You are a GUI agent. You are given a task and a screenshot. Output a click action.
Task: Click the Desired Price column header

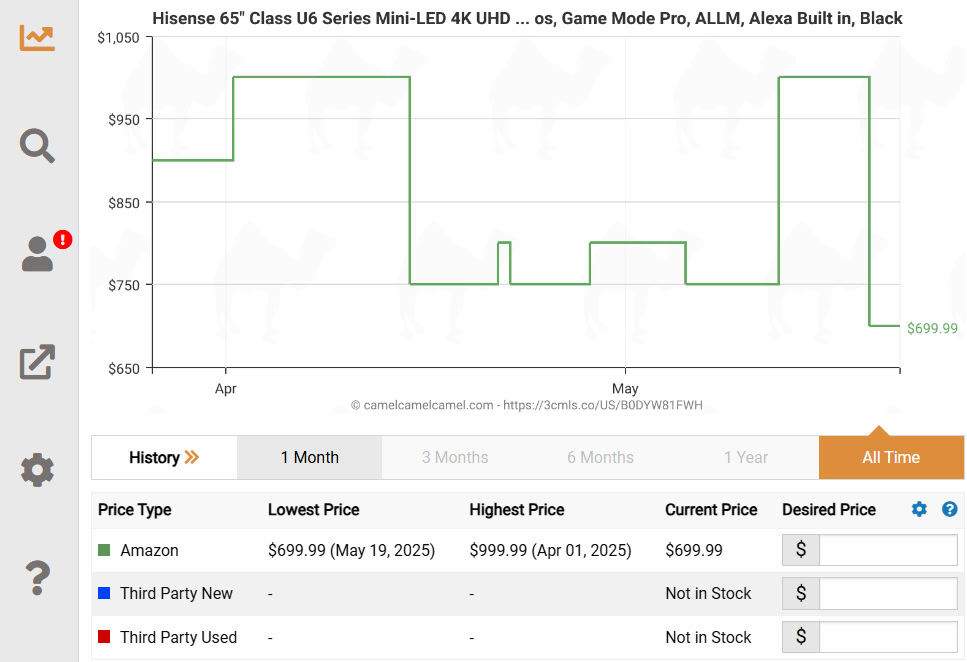[x=829, y=510]
